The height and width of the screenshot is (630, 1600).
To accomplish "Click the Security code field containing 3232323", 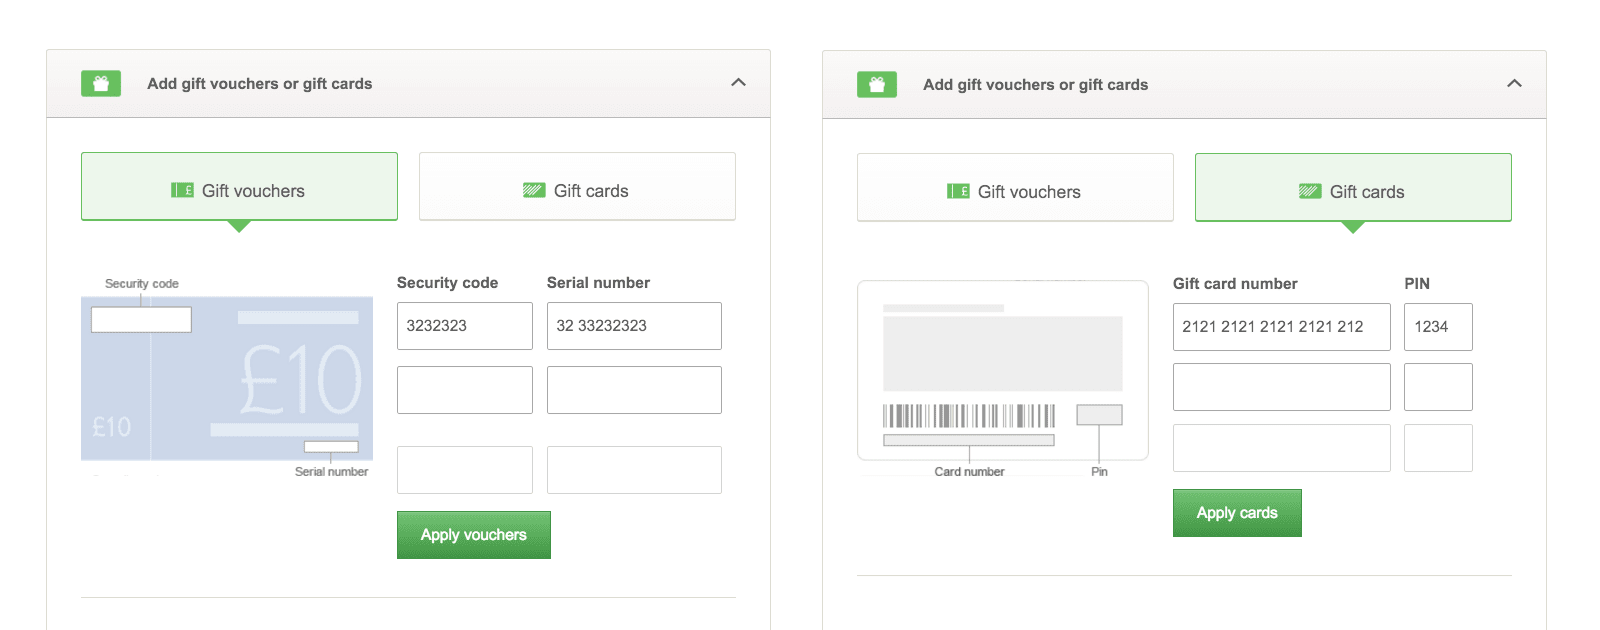I will pyautogui.click(x=464, y=326).
